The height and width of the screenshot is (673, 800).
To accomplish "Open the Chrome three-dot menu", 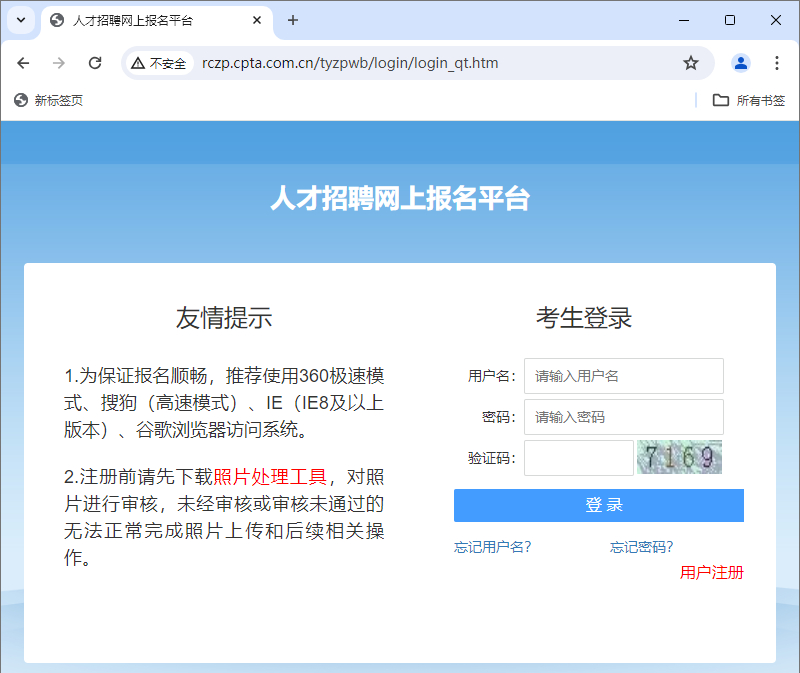I will tap(777, 63).
